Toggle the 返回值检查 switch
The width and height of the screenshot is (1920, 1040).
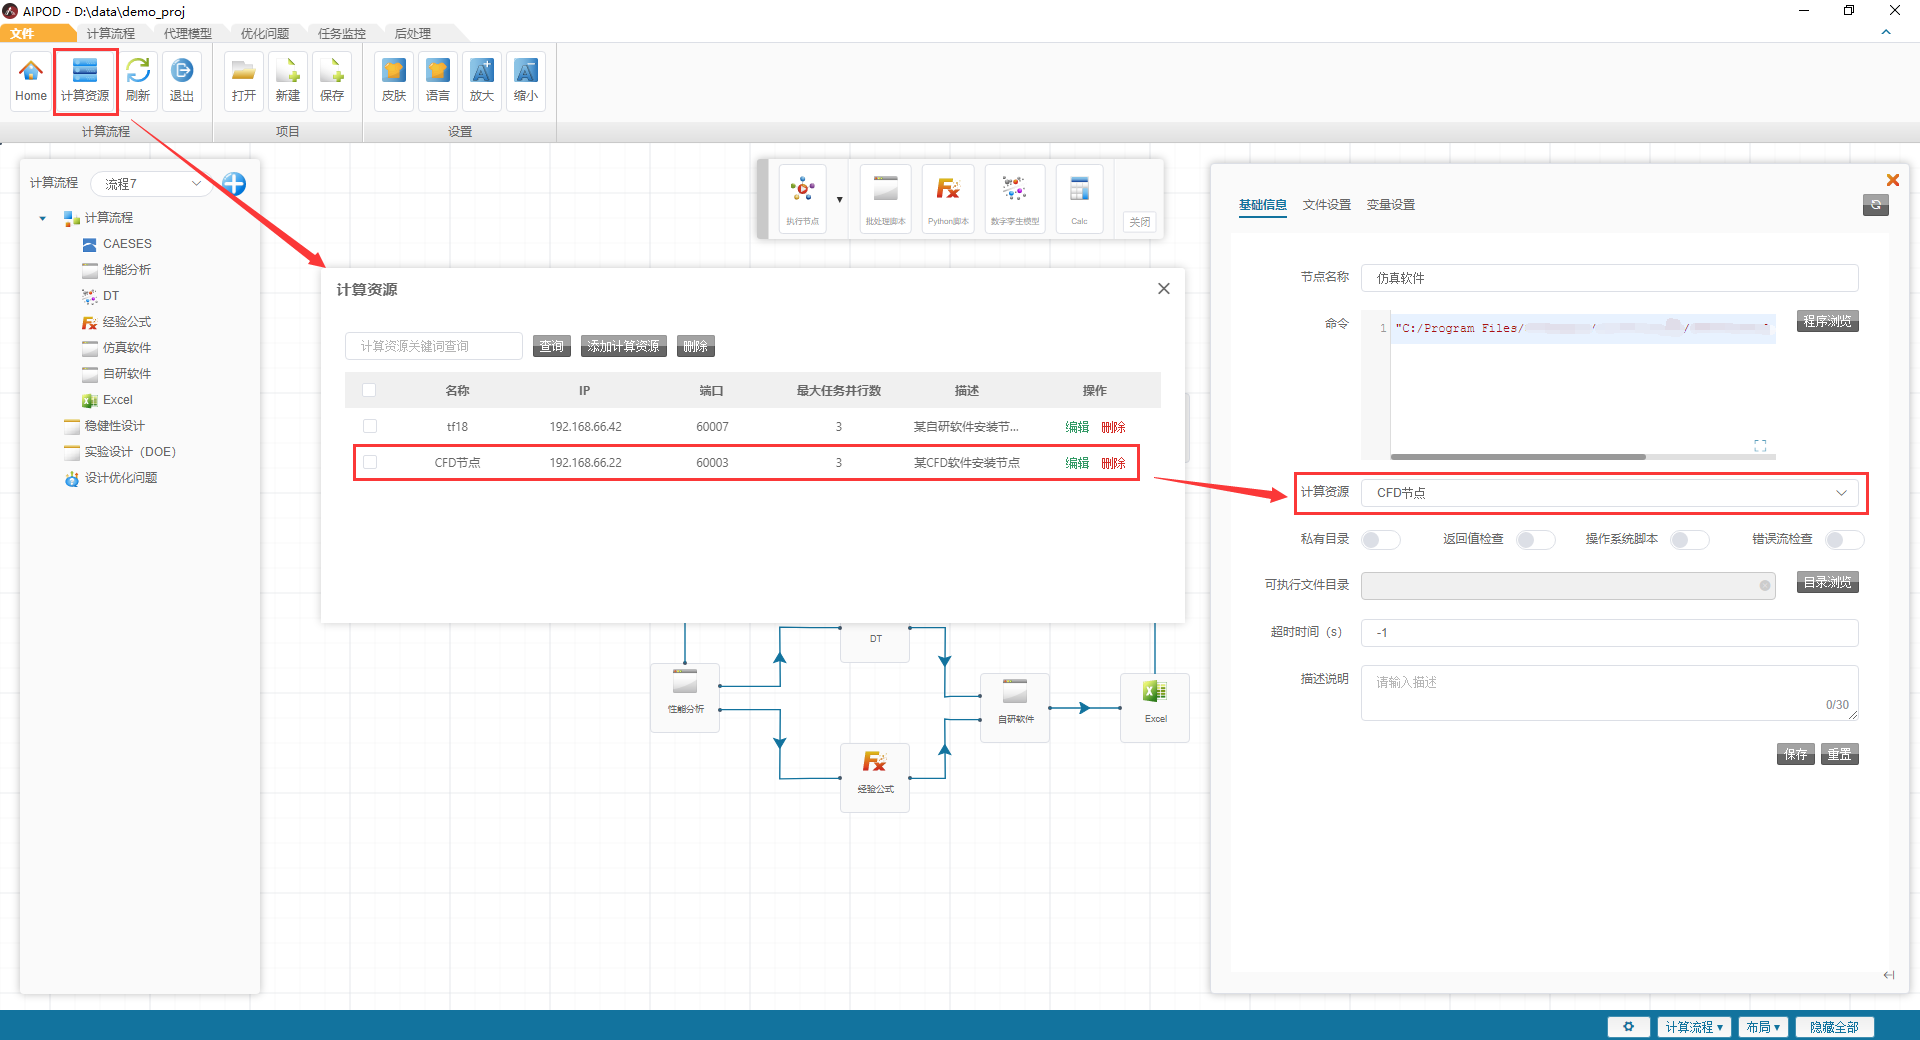(x=1535, y=540)
